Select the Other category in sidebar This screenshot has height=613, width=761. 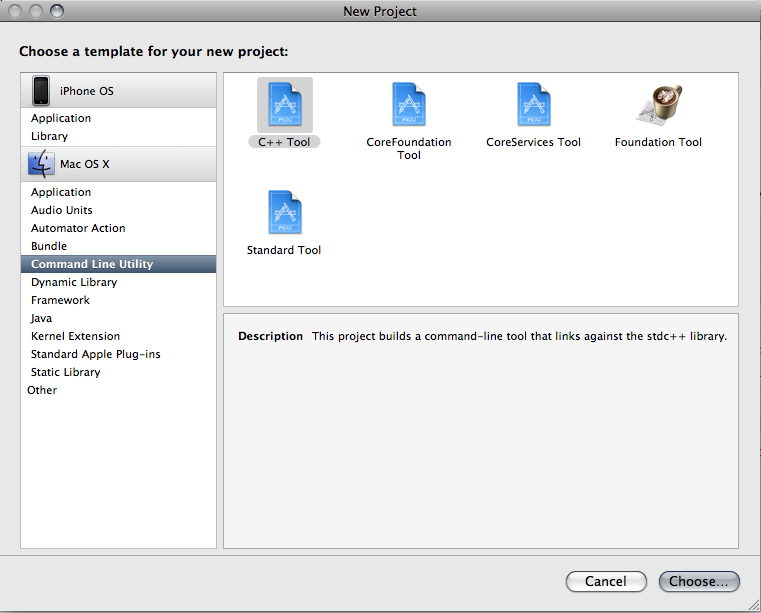click(42, 390)
